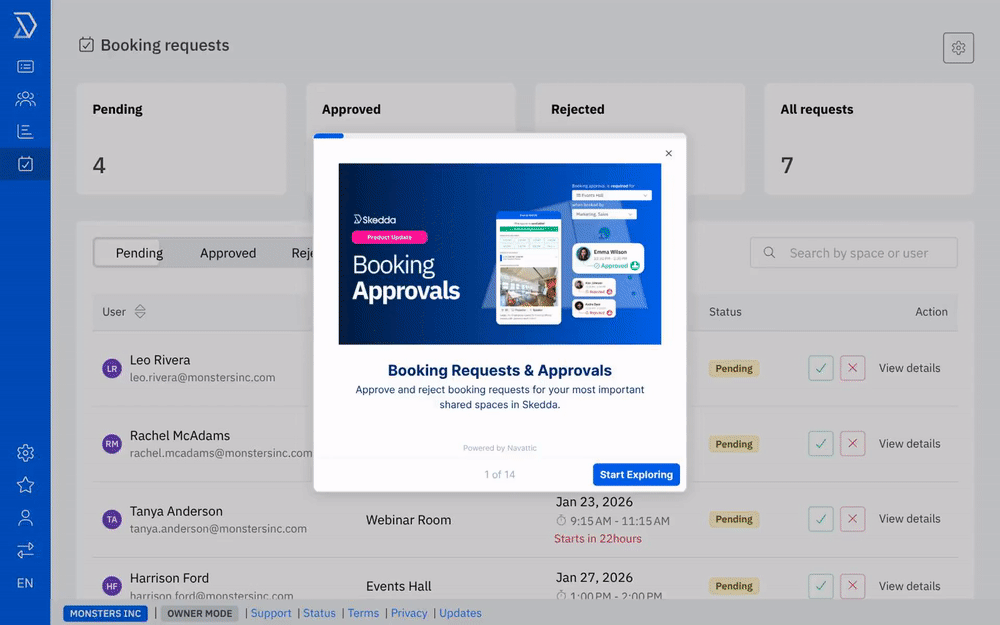Open the bookings list sidebar icon
The width and height of the screenshot is (1000, 625).
point(25,66)
